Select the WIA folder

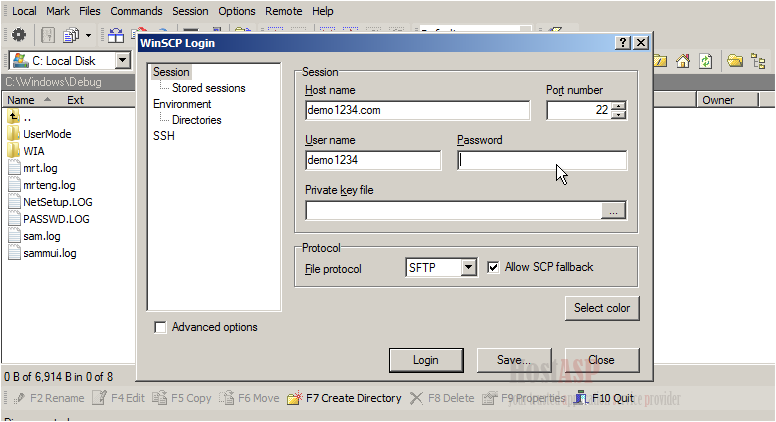point(27,151)
